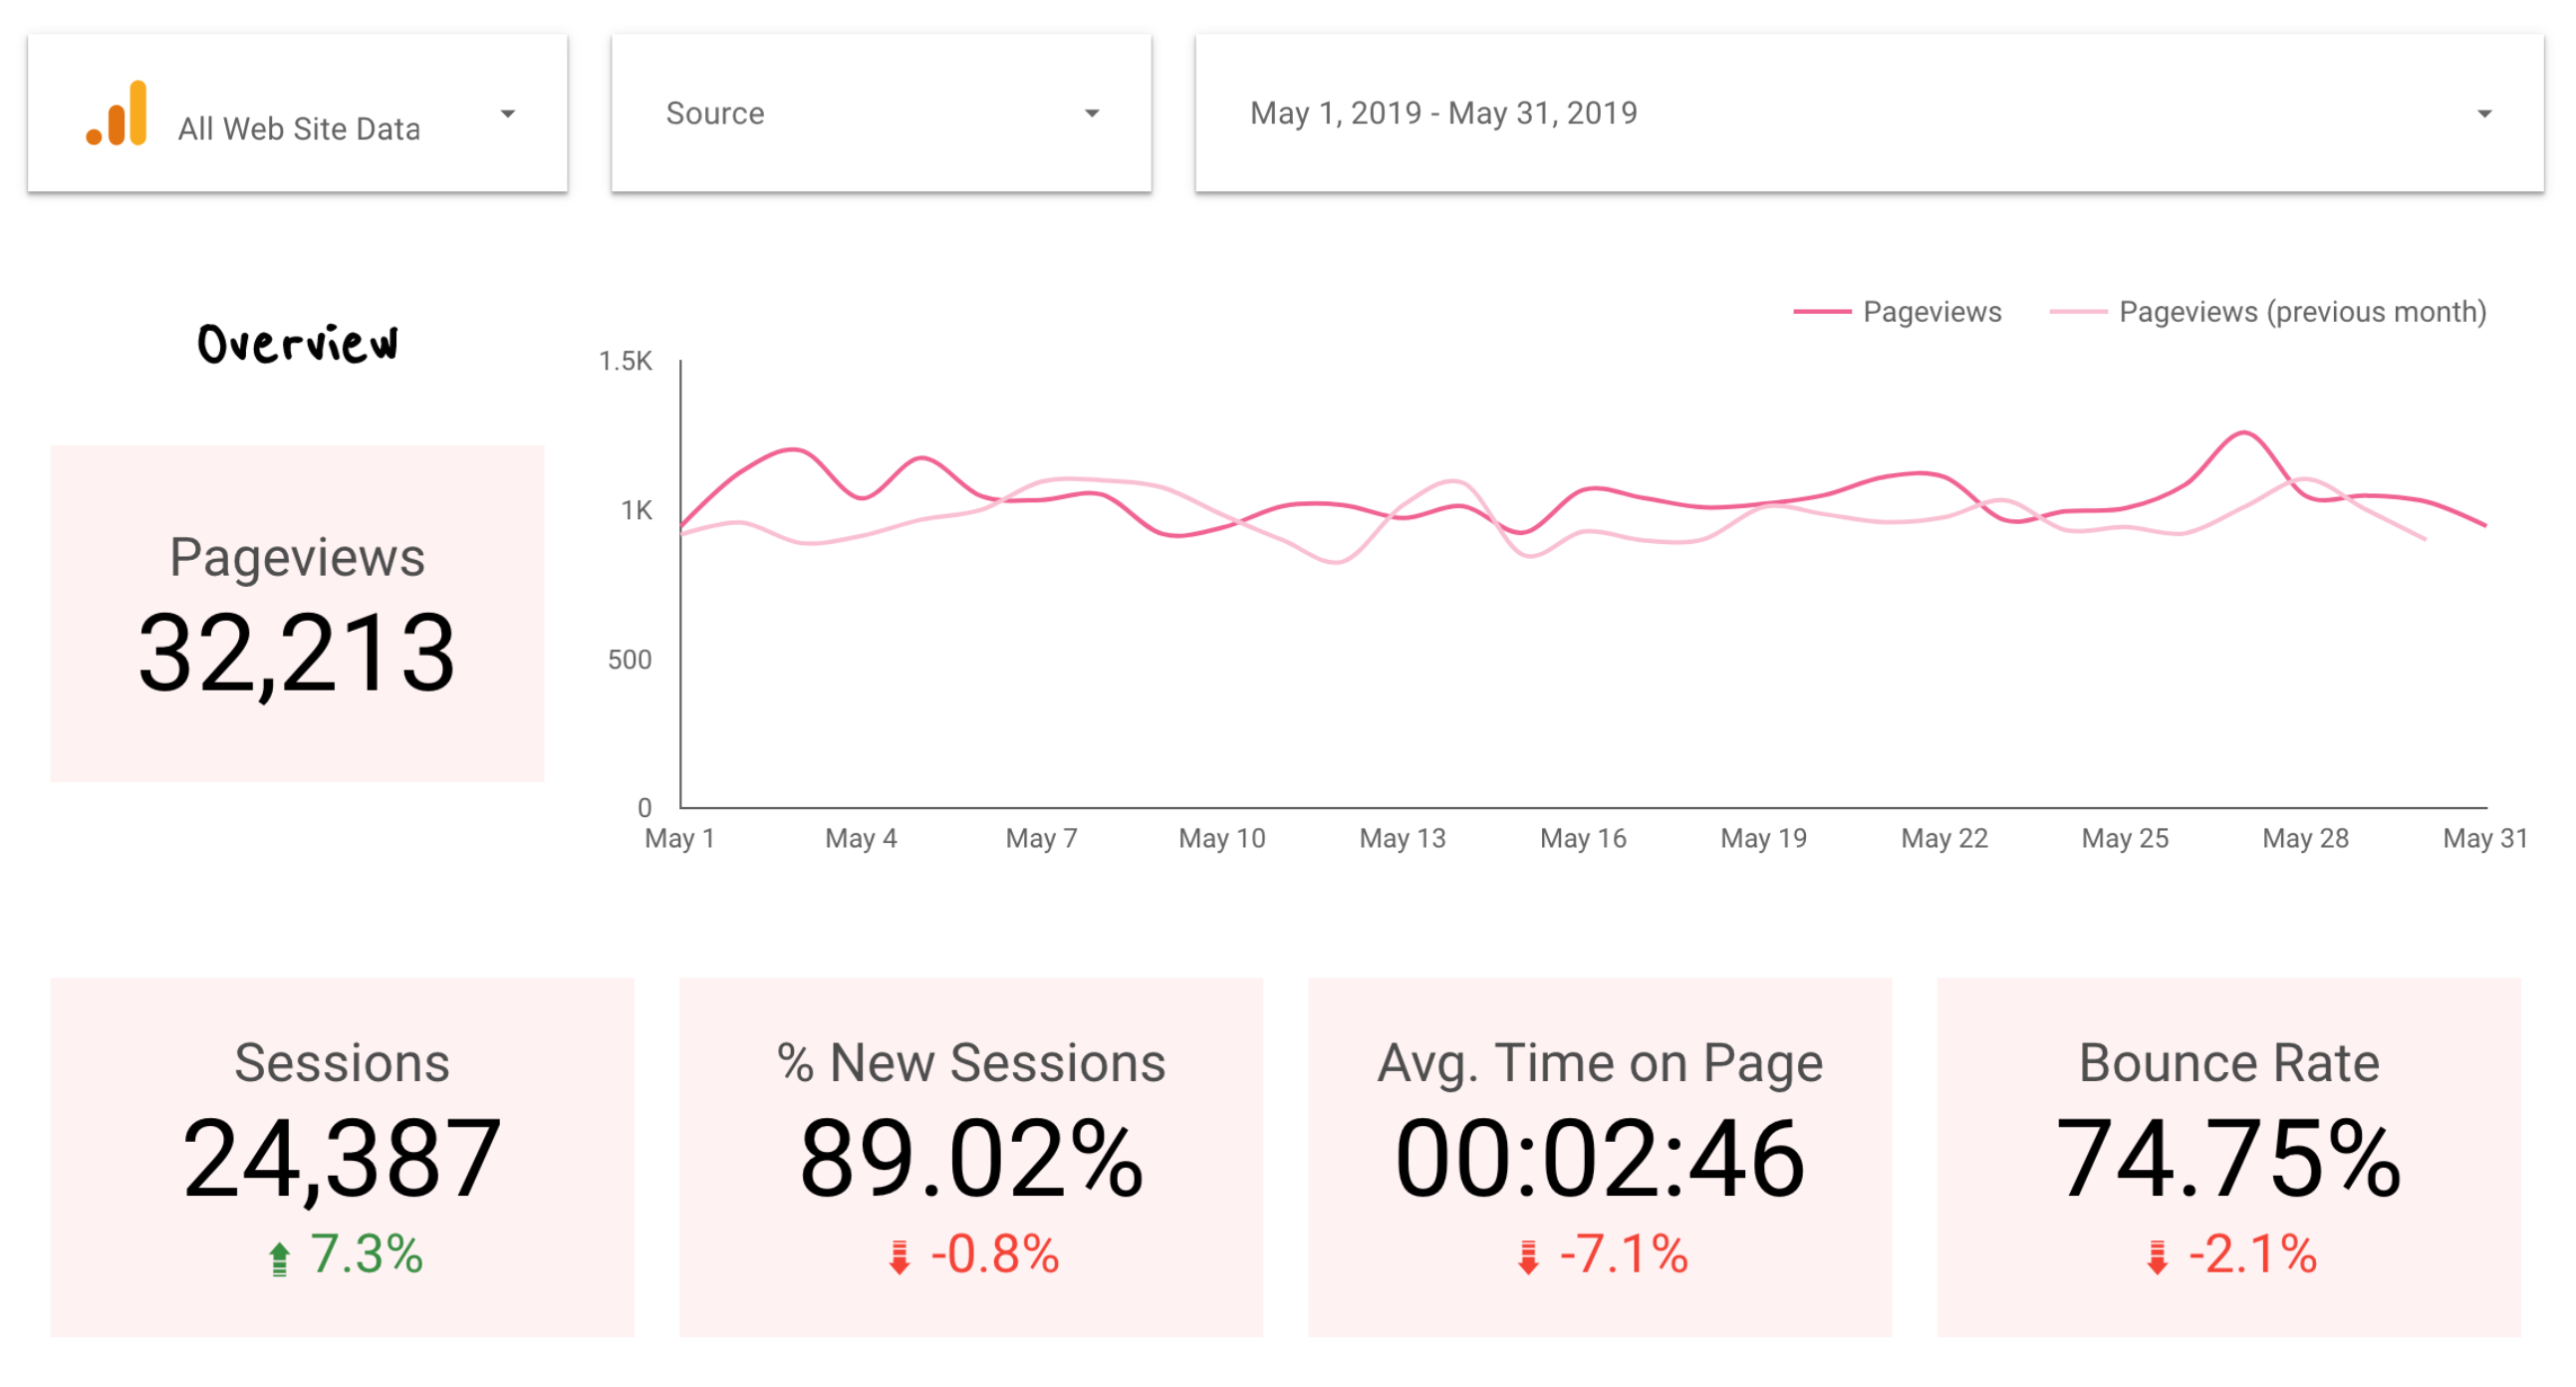Viewport: 2576px width, 1387px height.
Task: Click the May 25 x-axis label
Action: [2125, 838]
